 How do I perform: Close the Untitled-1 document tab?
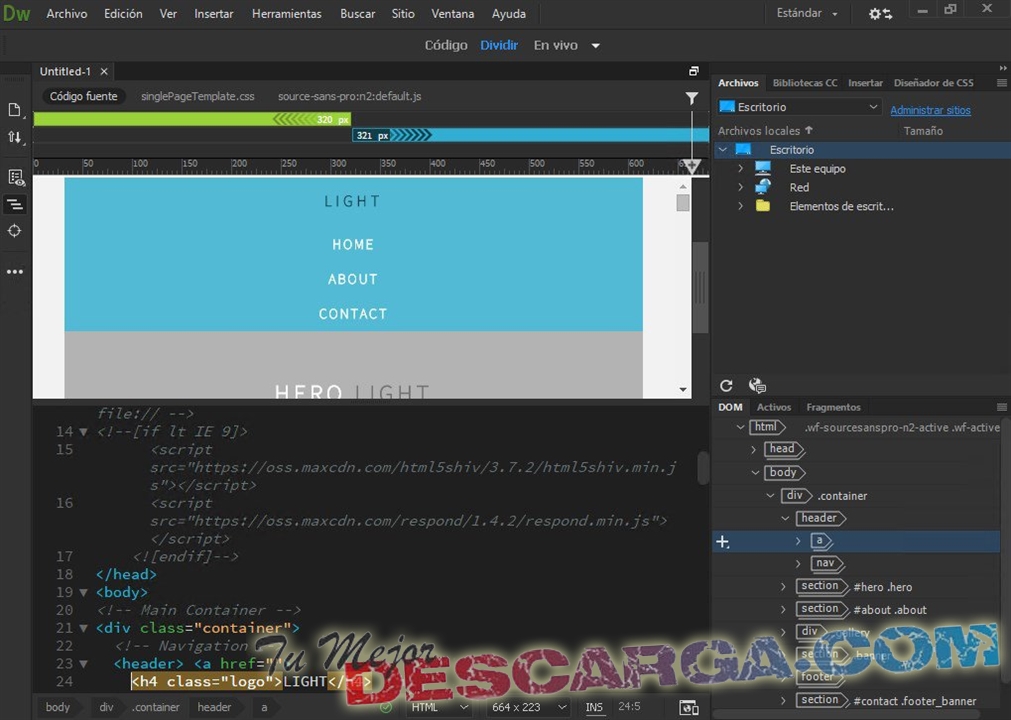[104, 72]
